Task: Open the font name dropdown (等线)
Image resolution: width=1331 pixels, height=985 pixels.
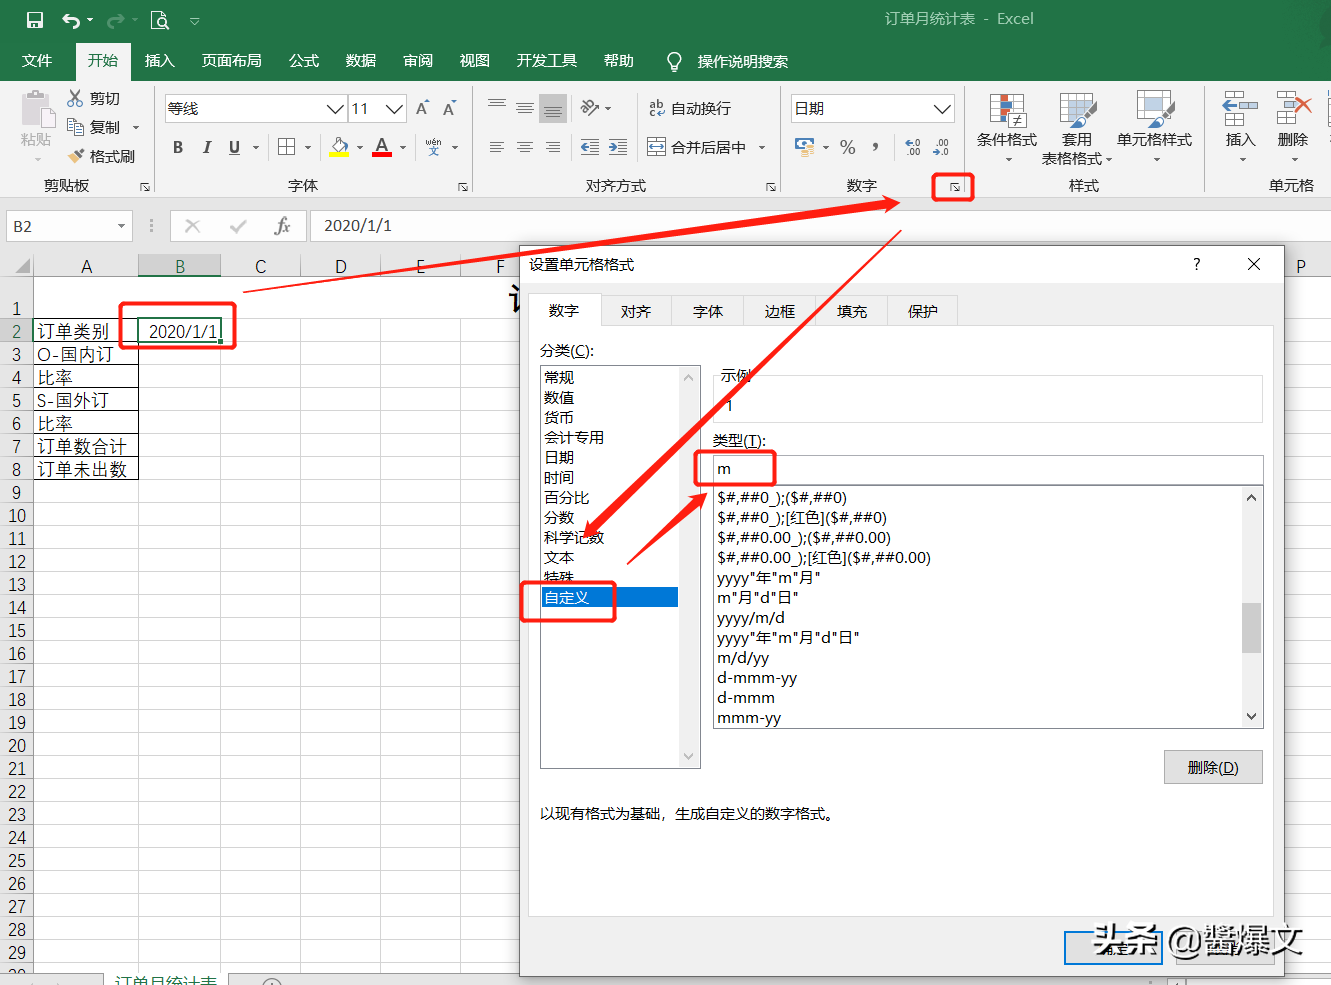Action: 336,108
